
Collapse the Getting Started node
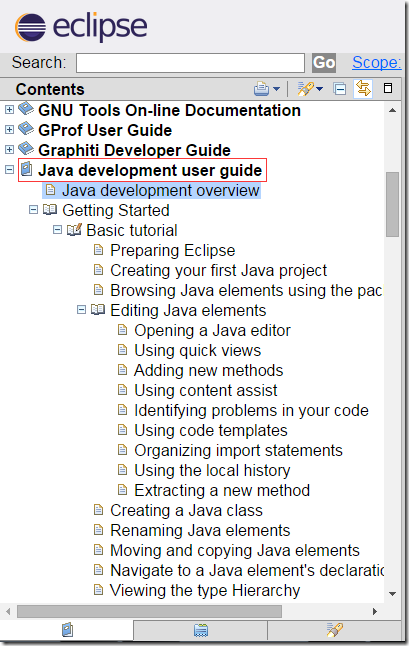tap(33, 210)
